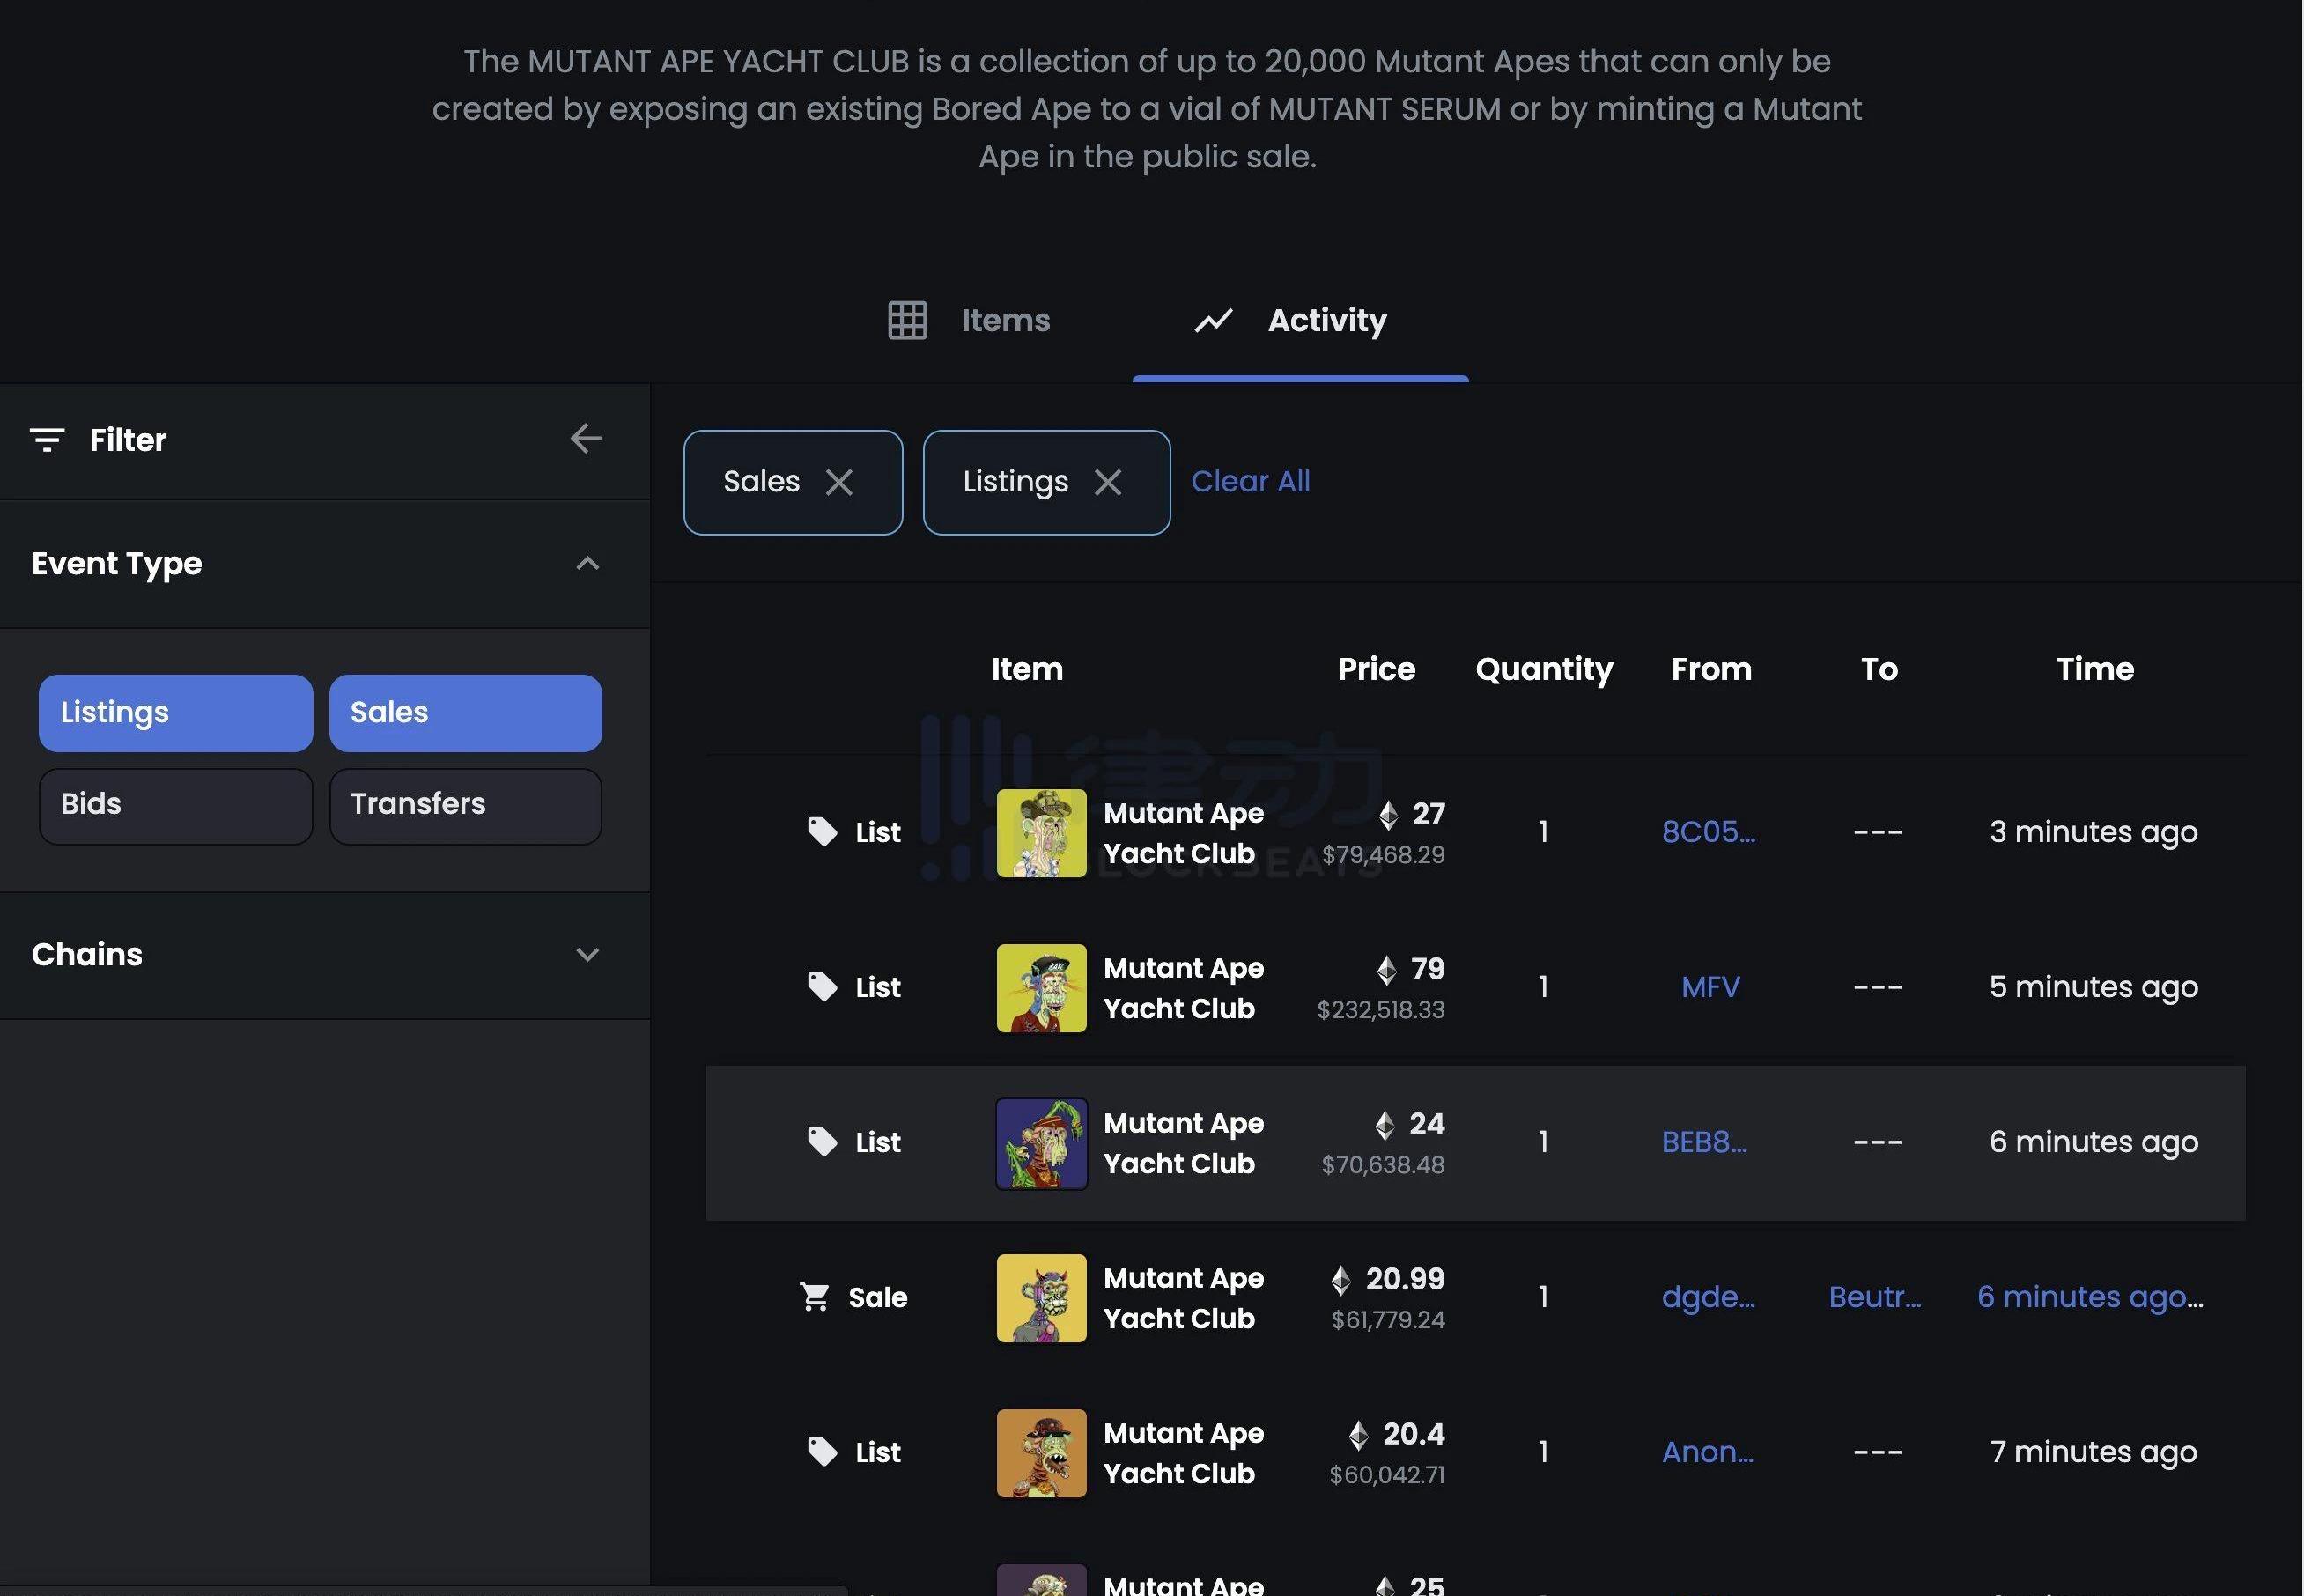Click tag icon on the BEB8... listing row
Viewport: 2304px width, 1596px height.
pos(822,1142)
